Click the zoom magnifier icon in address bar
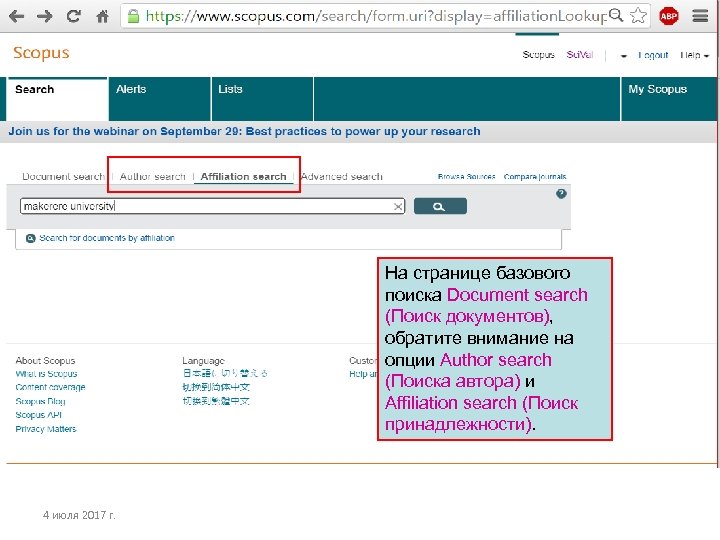 616,16
